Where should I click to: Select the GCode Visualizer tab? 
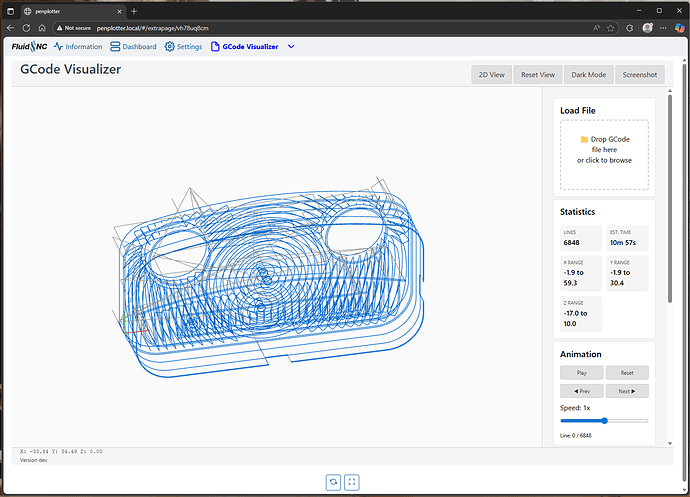tap(244, 47)
